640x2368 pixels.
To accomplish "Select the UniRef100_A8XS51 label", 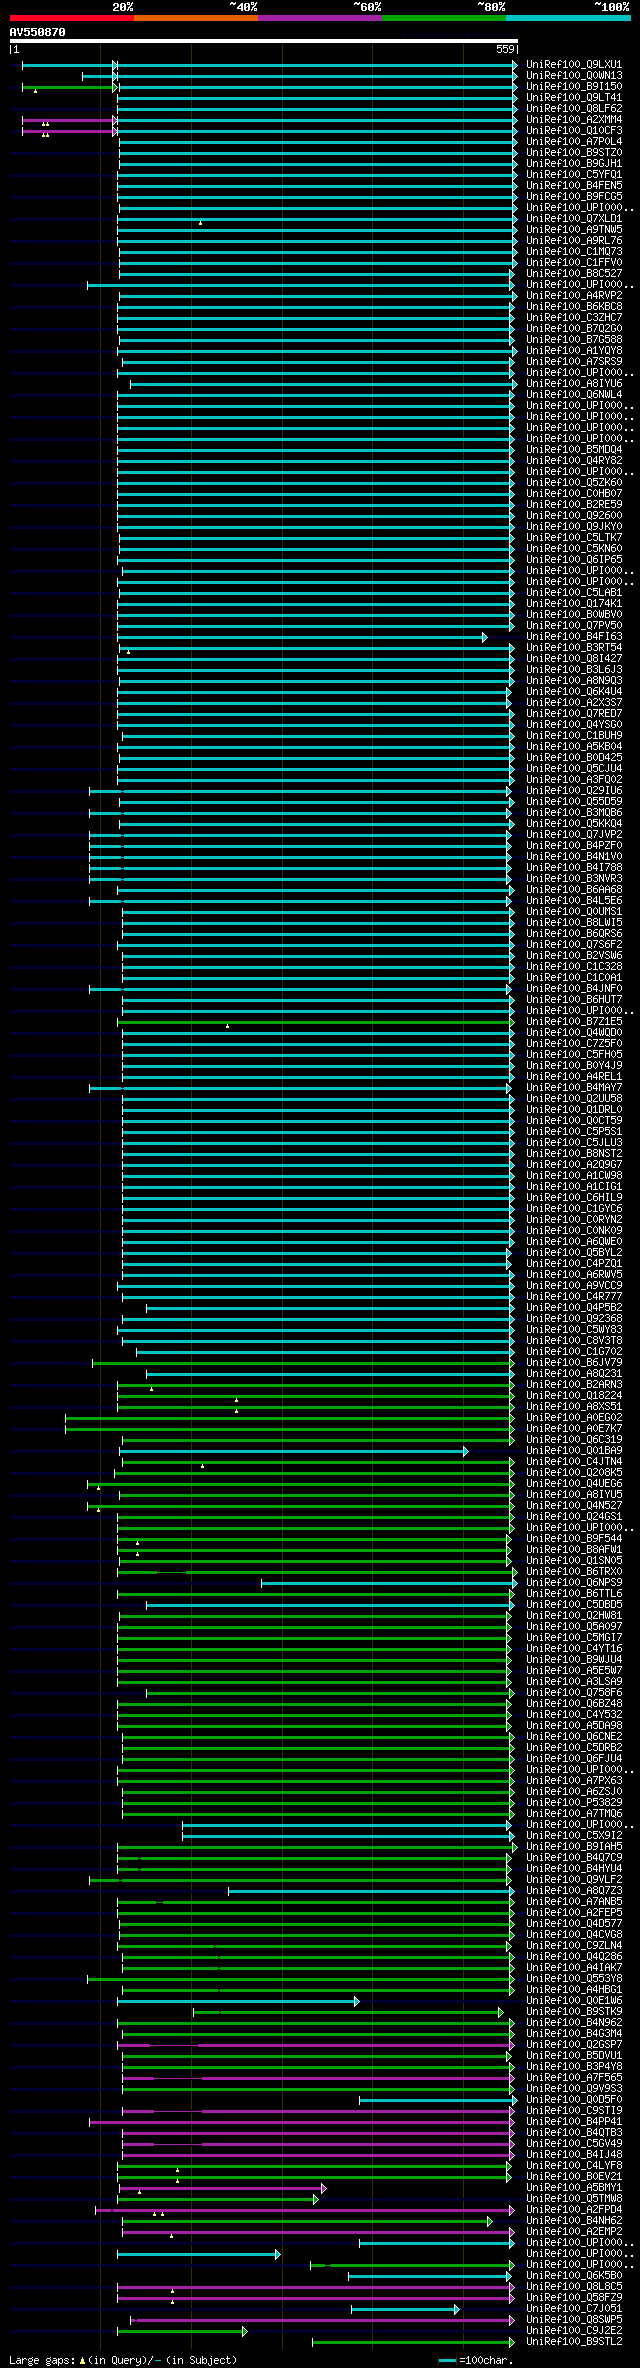I will click(574, 1406).
